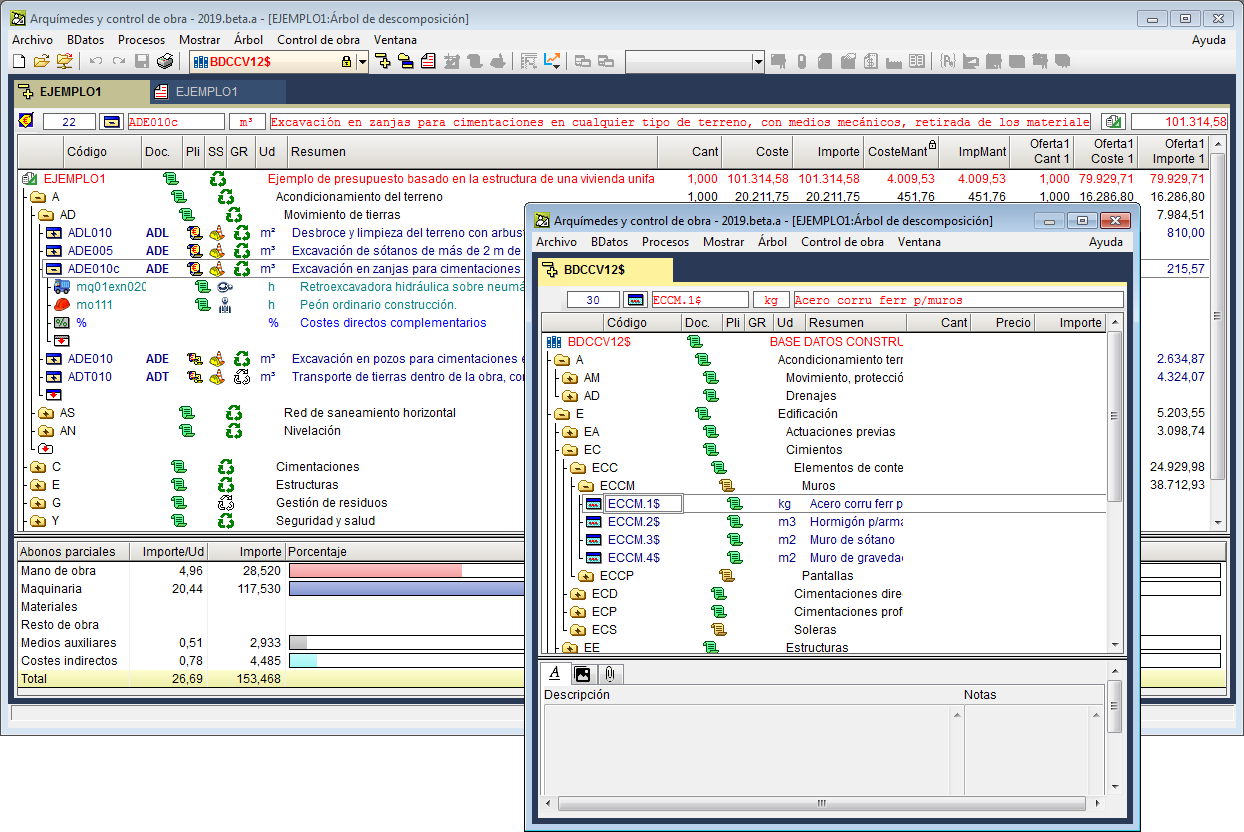This screenshot has width=1244, height=832.
Task: Click the Maquinaria percentage bar
Action: pos(406,589)
